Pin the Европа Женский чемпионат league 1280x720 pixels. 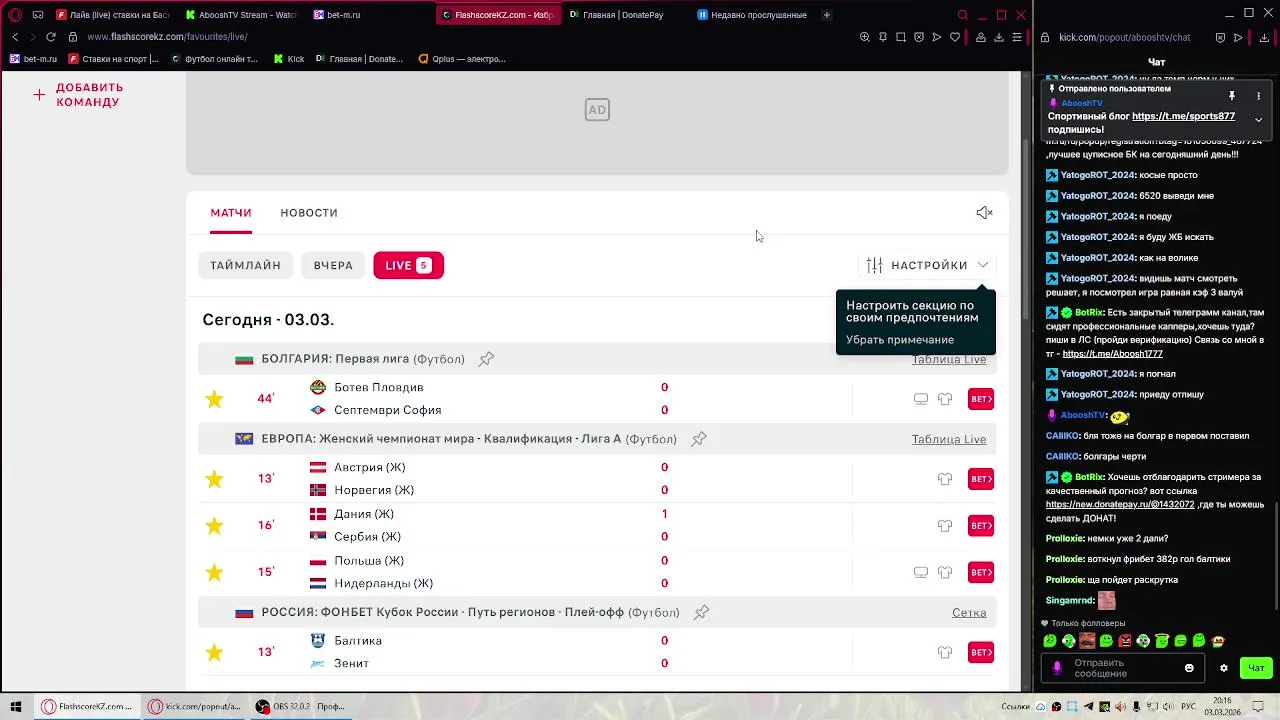[699, 439]
